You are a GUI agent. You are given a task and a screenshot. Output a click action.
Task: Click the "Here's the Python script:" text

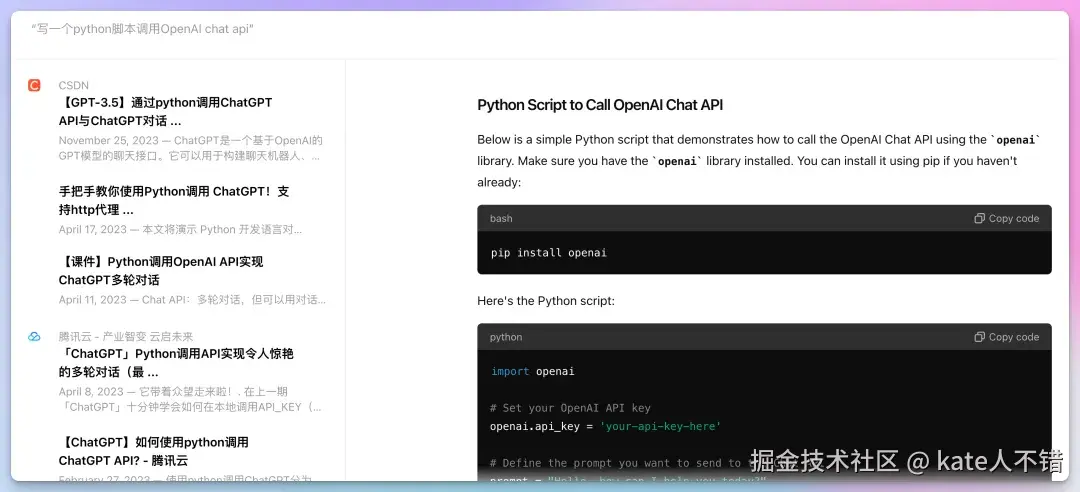pos(546,301)
